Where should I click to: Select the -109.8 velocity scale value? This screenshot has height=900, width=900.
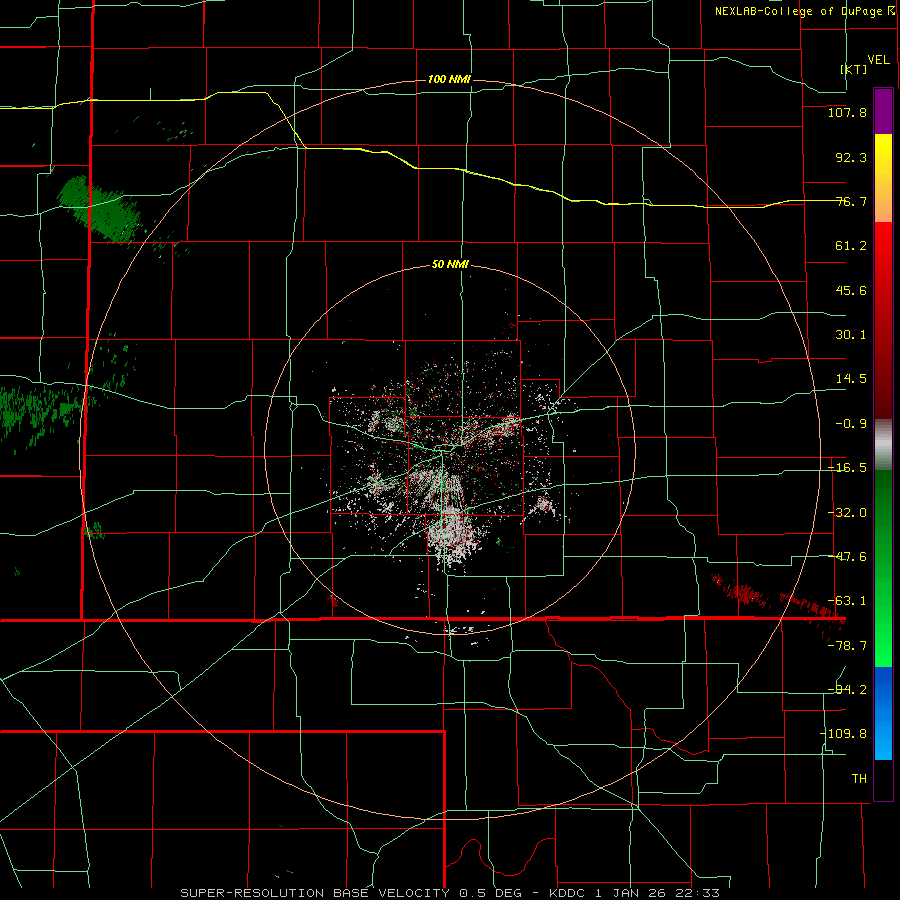(843, 734)
